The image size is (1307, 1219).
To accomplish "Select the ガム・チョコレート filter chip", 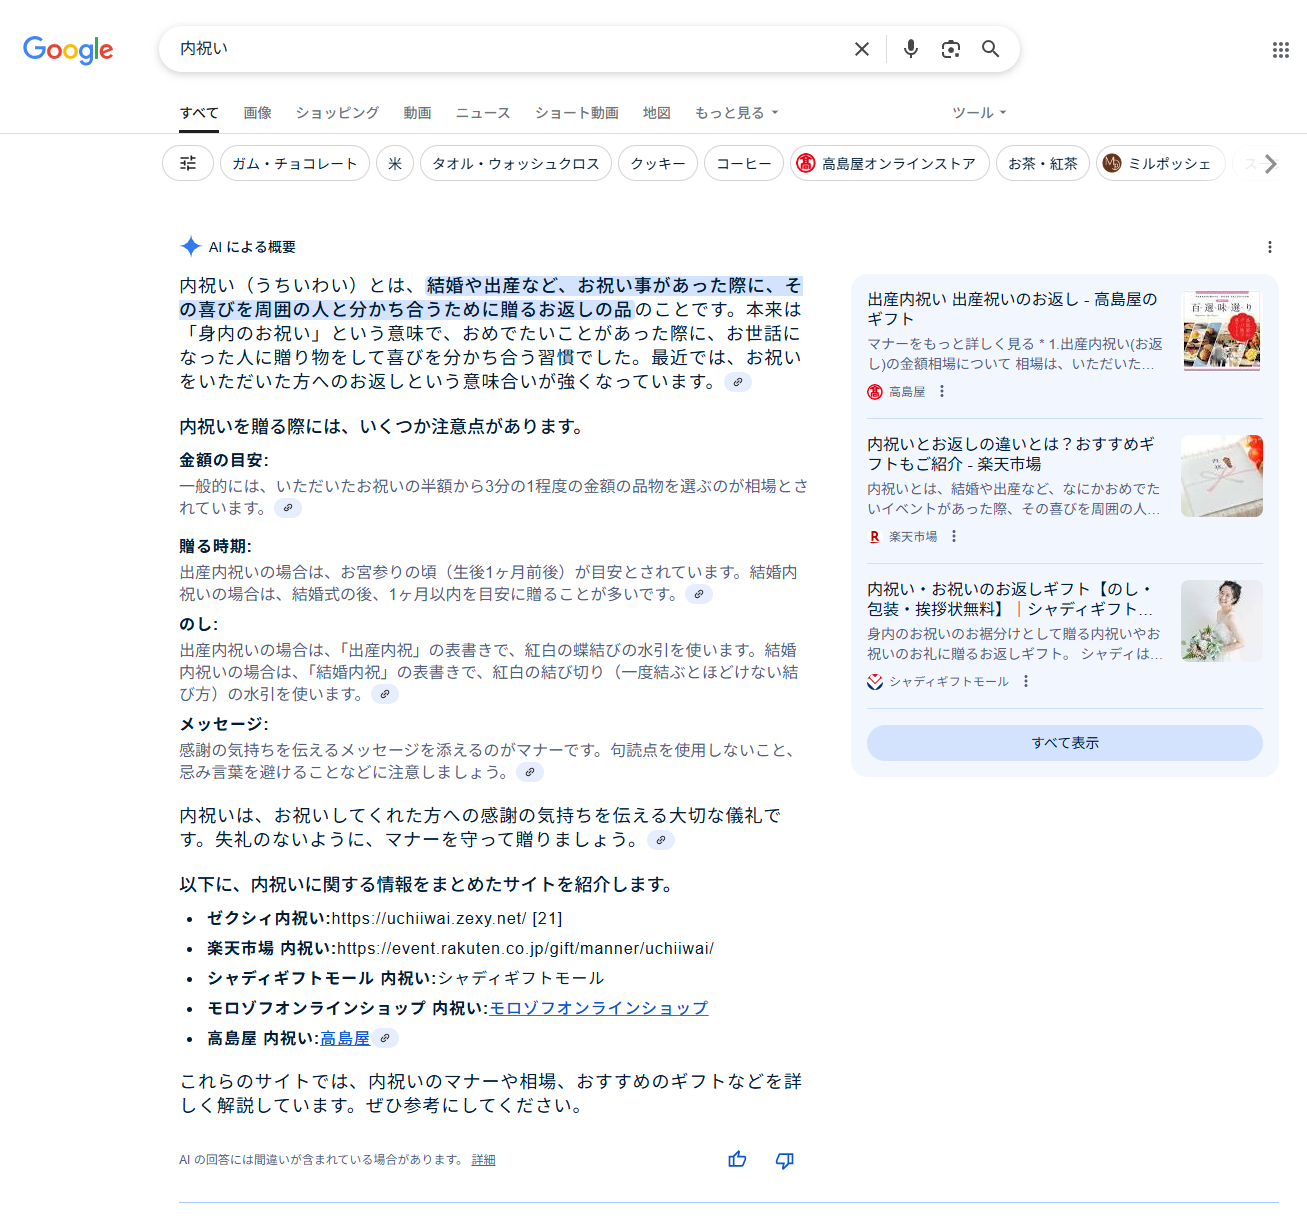I will (x=295, y=163).
